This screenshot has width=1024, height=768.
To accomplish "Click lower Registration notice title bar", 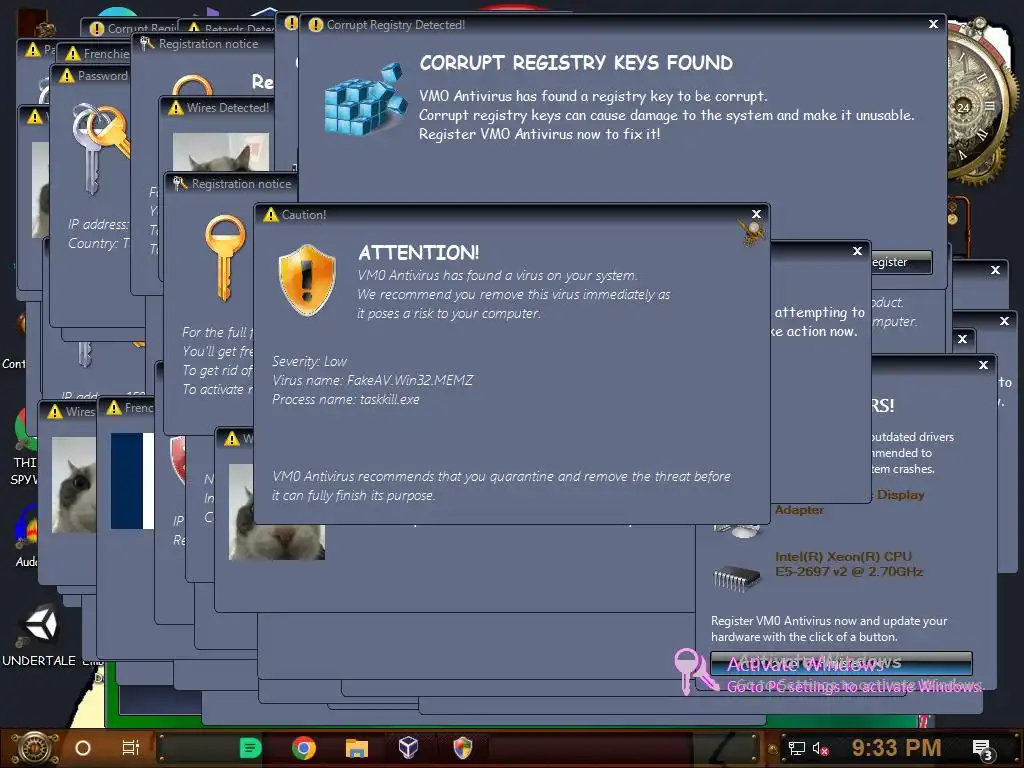I will click(x=232, y=184).
